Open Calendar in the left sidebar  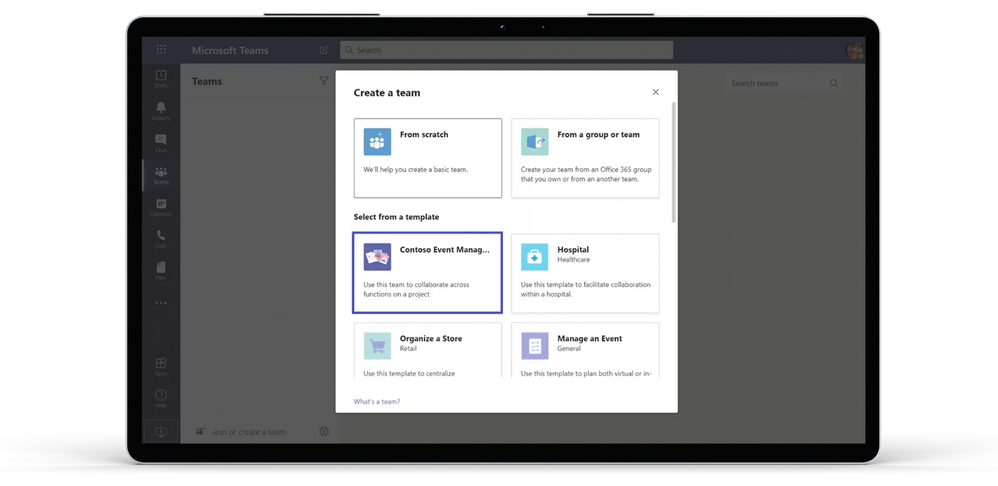point(161,207)
